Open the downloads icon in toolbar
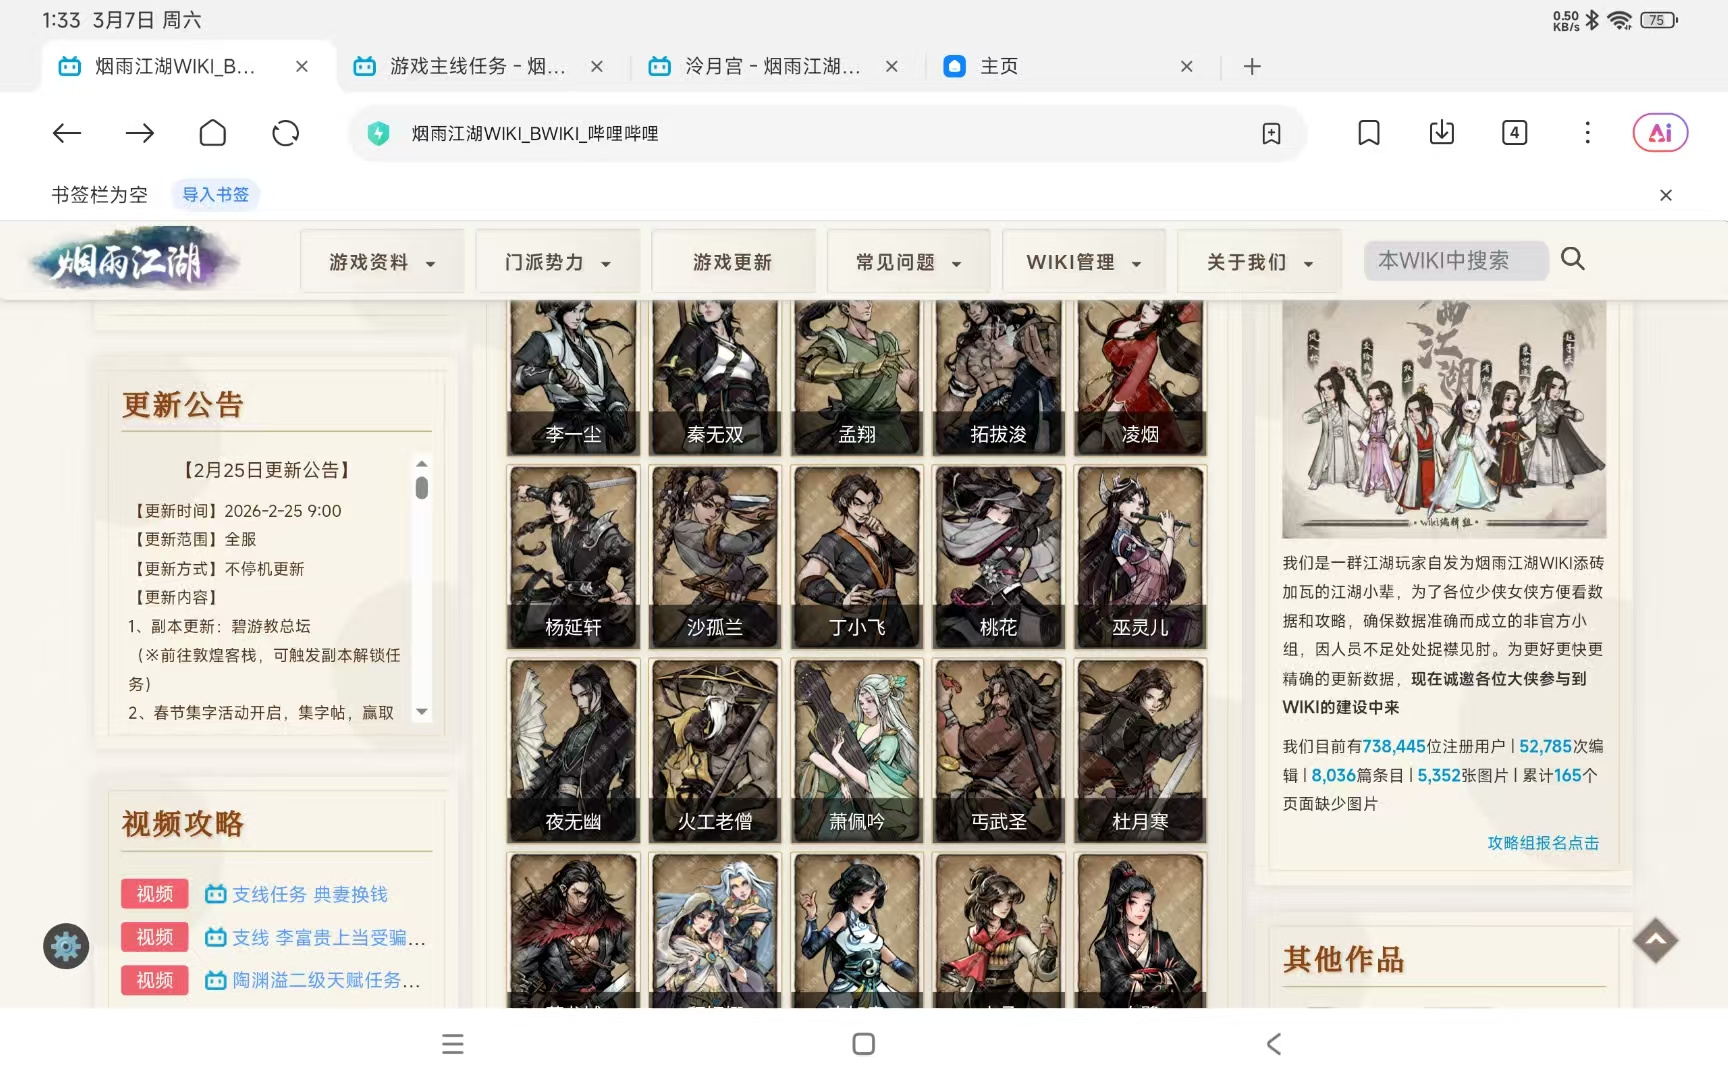1728x1080 pixels. [x=1442, y=133]
